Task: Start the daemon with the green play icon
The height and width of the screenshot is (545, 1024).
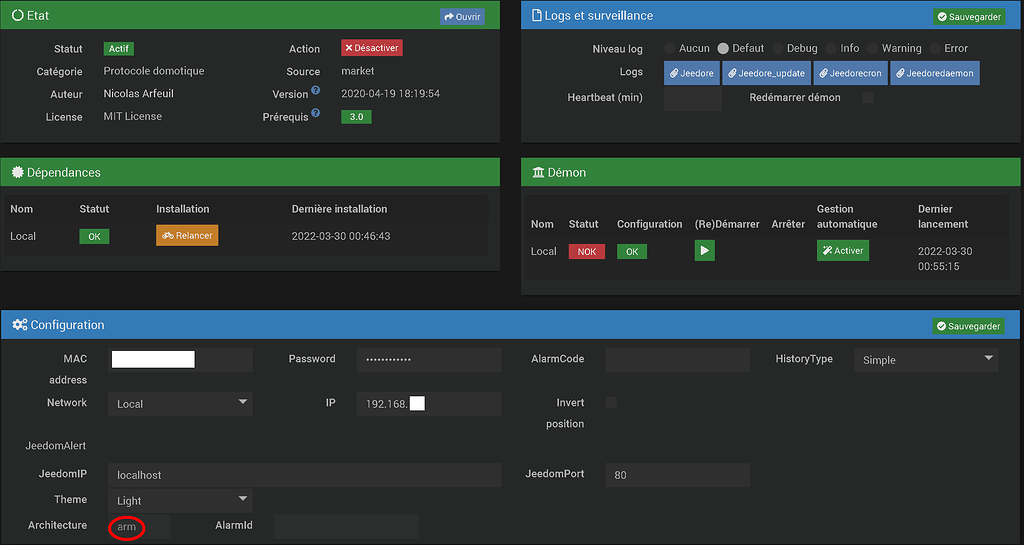Action: [705, 251]
